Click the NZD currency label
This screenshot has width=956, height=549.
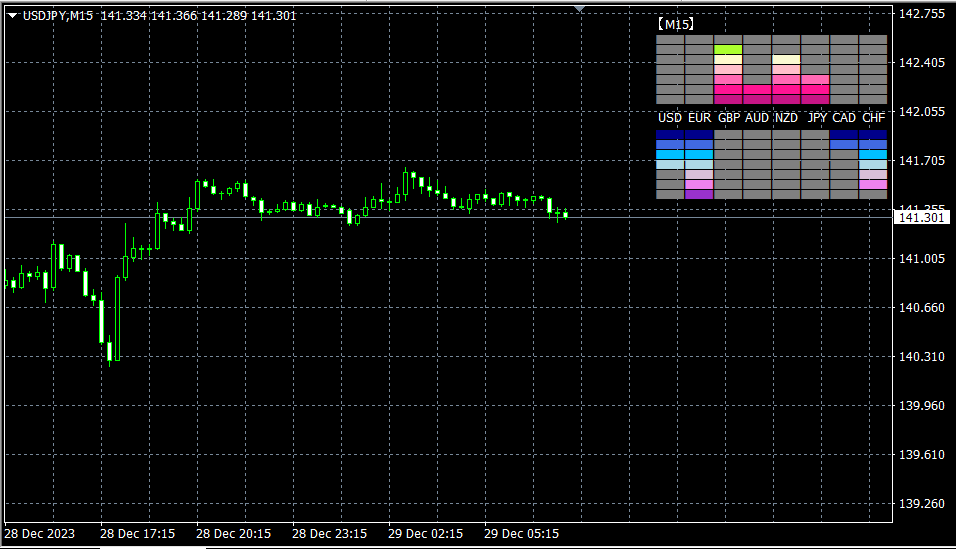click(x=787, y=118)
